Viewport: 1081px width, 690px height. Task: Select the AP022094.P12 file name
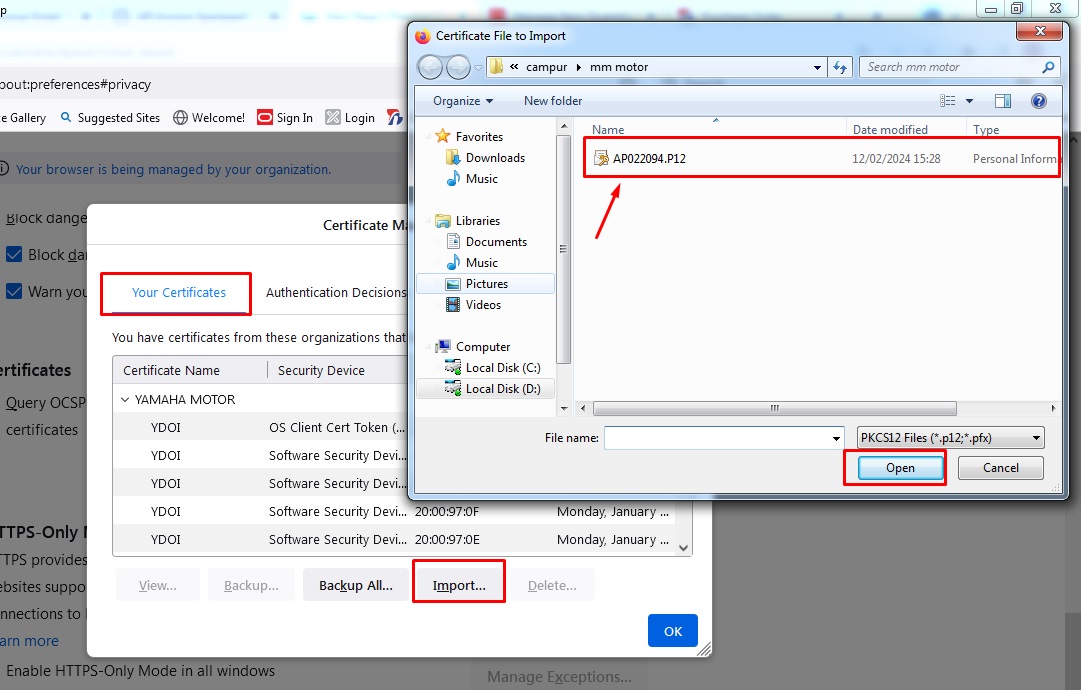(x=649, y=159)
